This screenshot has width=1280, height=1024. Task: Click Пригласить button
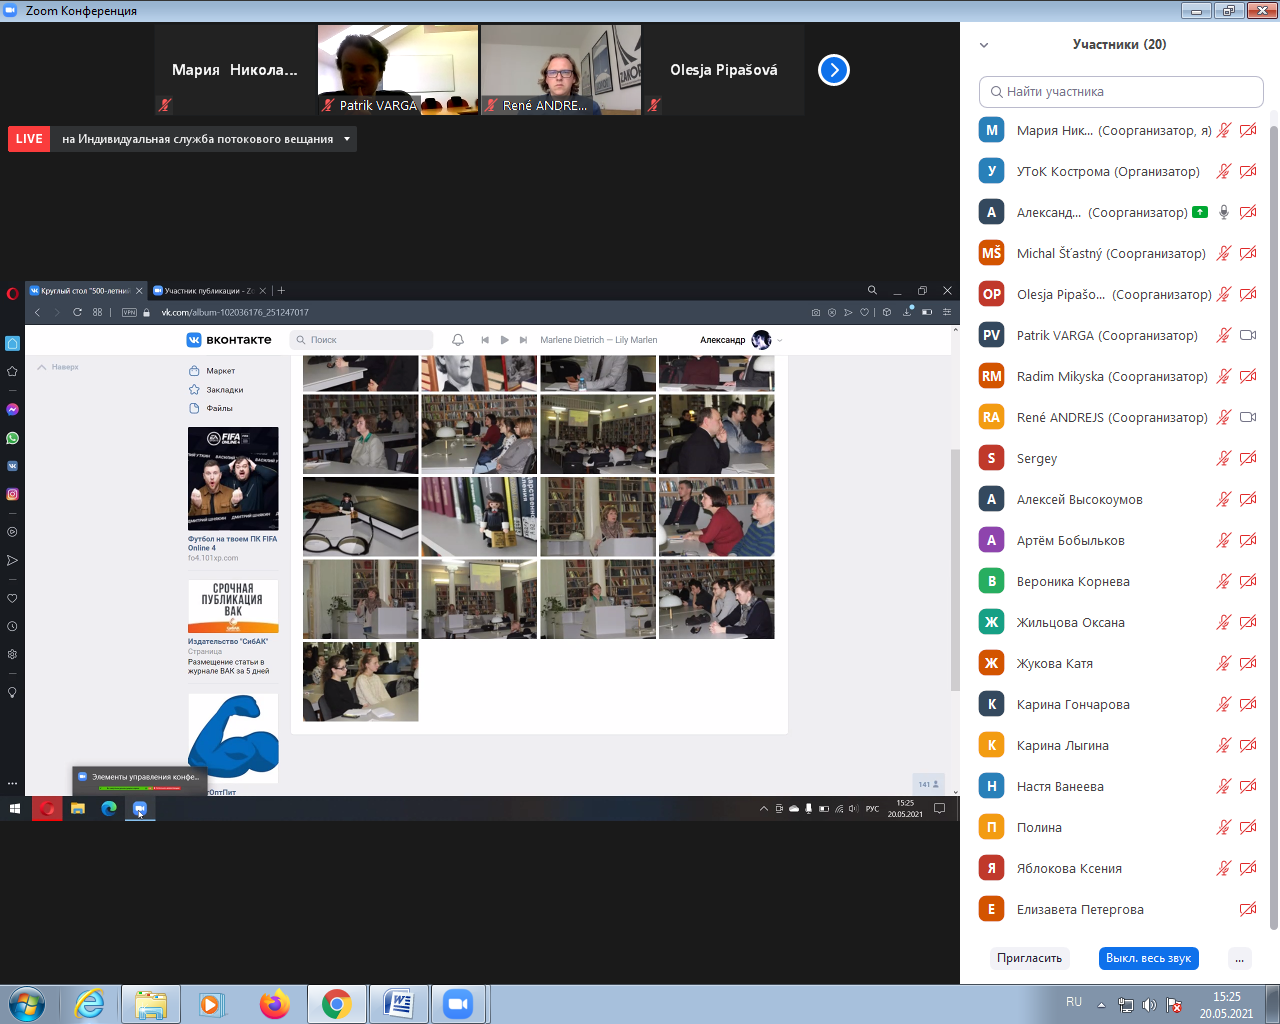click(x=1029, y=958)
